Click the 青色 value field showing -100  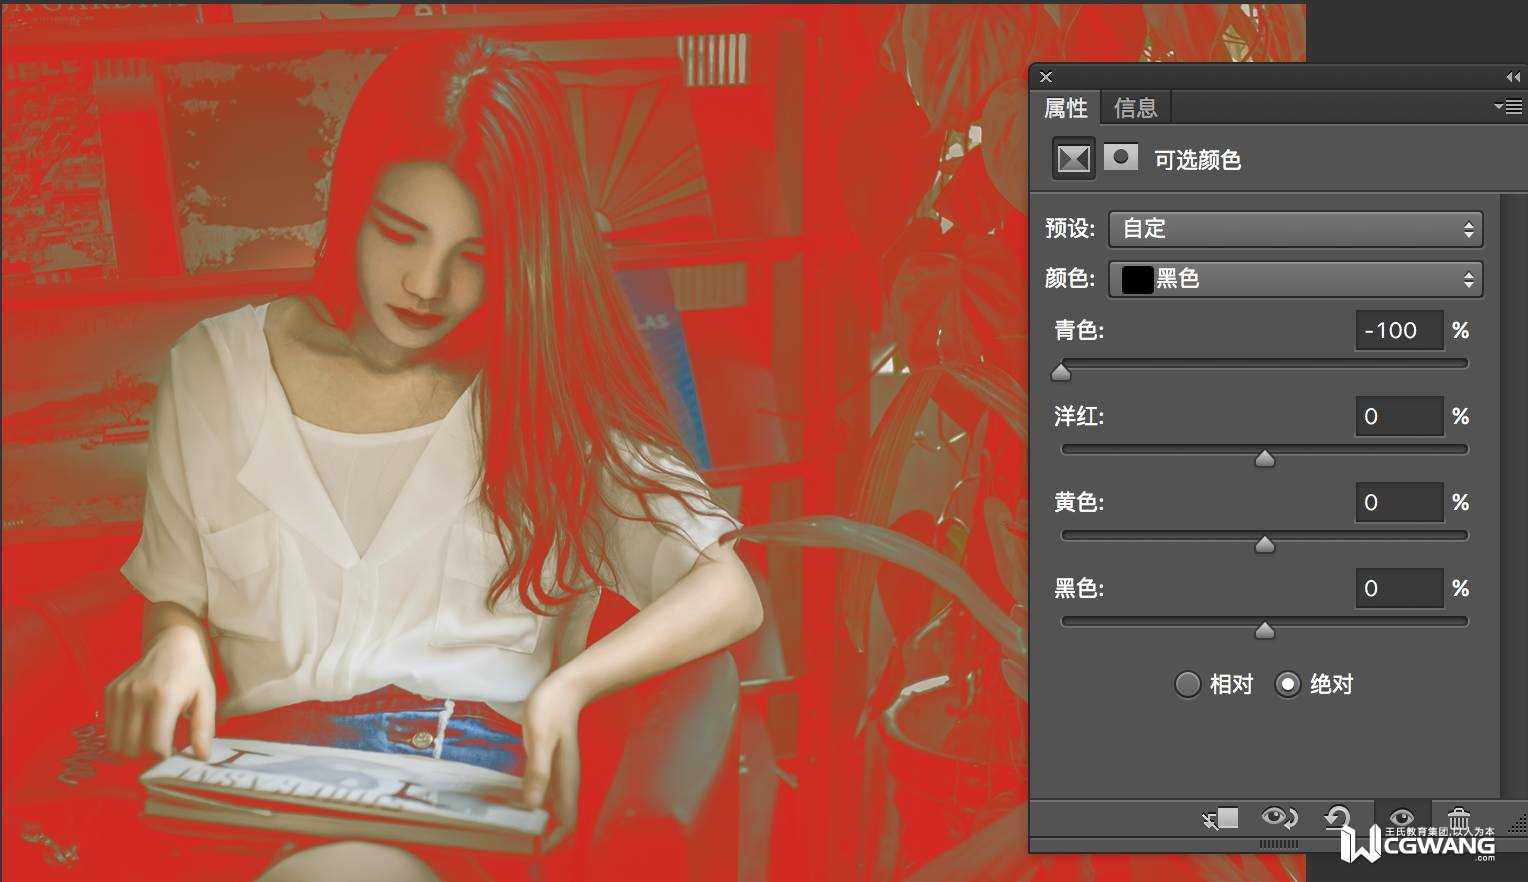coord(1399,330)
